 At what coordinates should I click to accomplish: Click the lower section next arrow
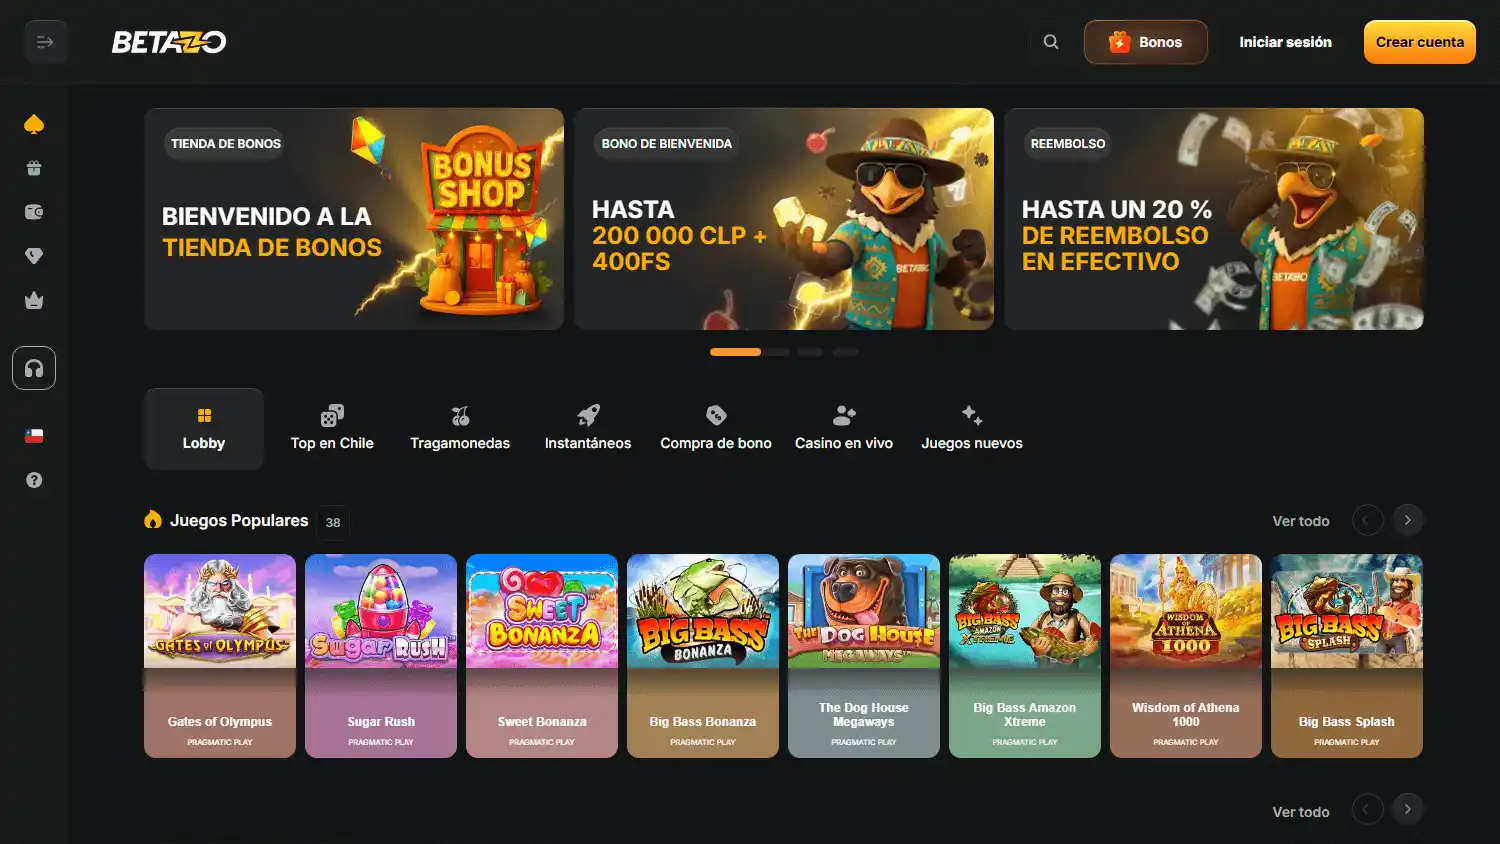pos(1407,809)
